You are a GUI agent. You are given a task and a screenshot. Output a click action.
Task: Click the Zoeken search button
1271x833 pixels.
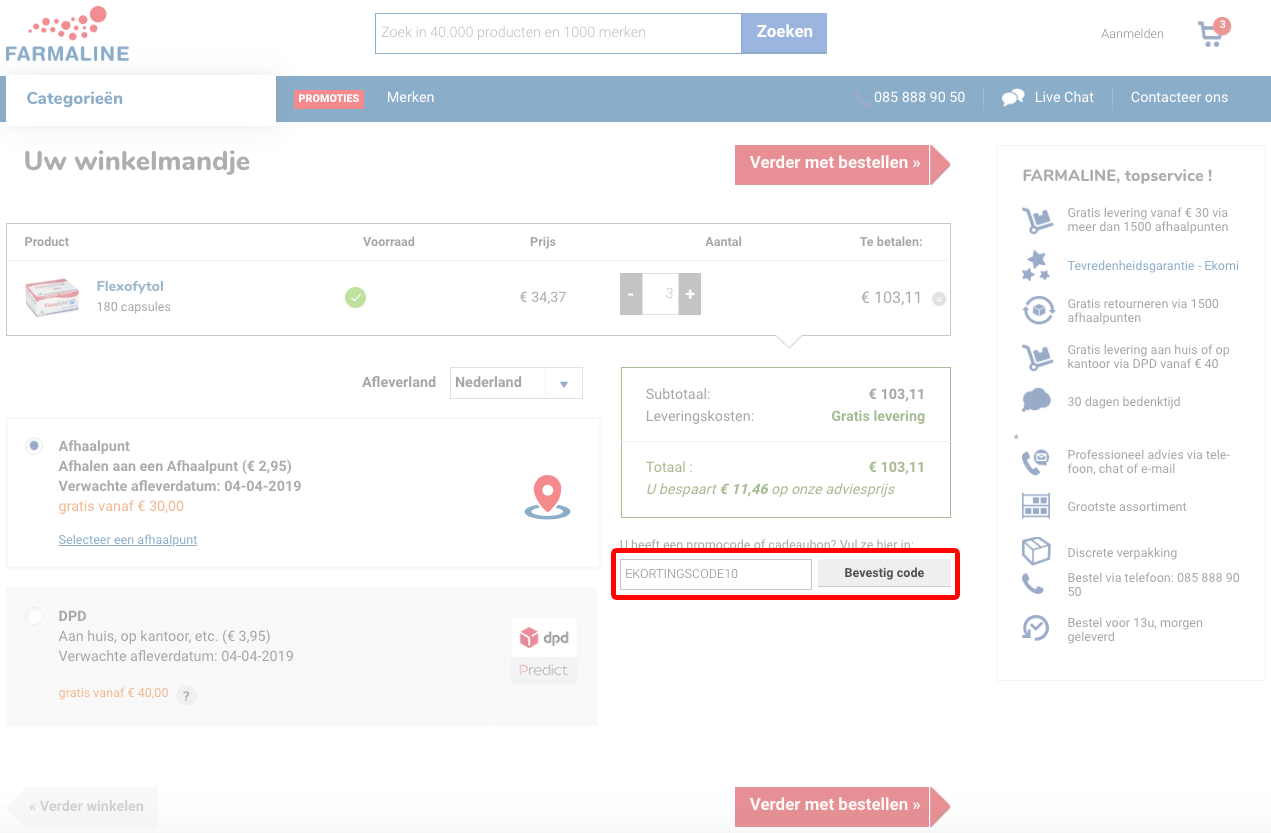[x=784, y=33]
